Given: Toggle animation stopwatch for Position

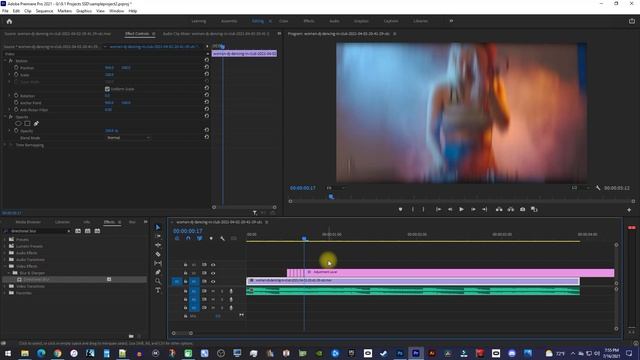Looking at the screenshot, I should [x=16, y=67].
